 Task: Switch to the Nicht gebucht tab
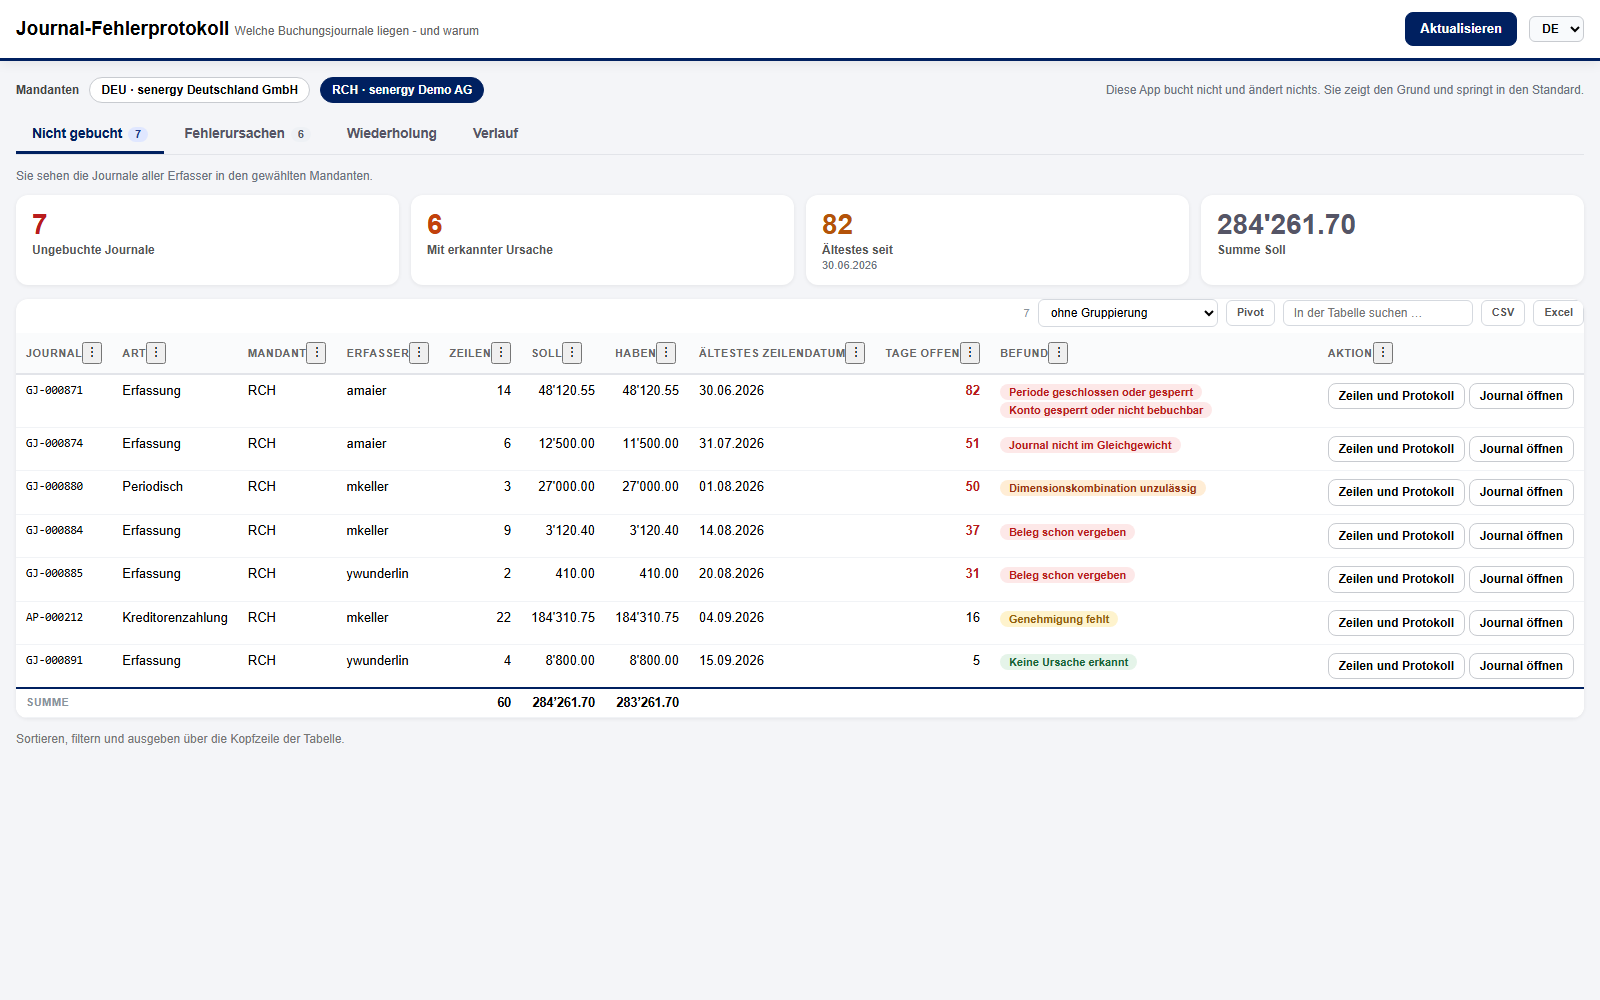pos(89,133)
